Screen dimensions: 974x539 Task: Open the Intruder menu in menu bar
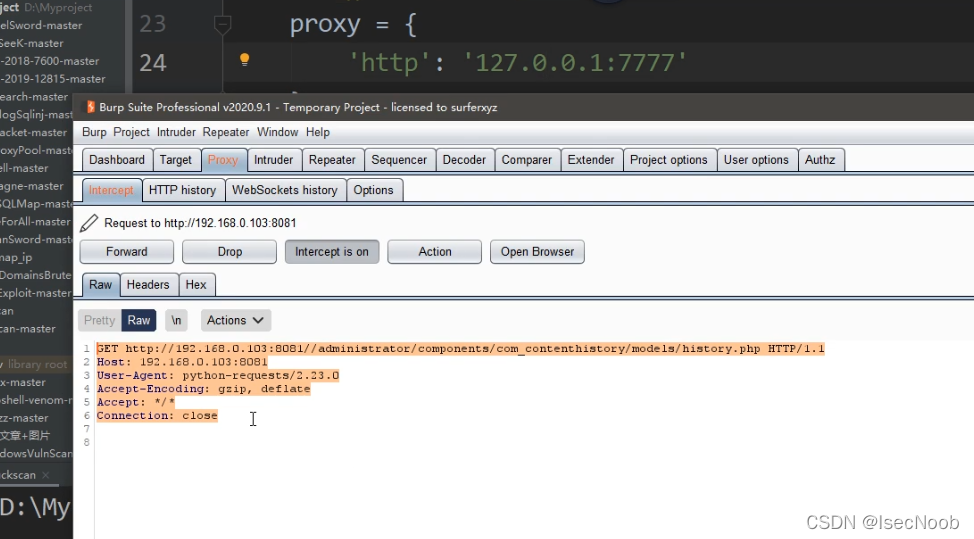pos(176,132)
